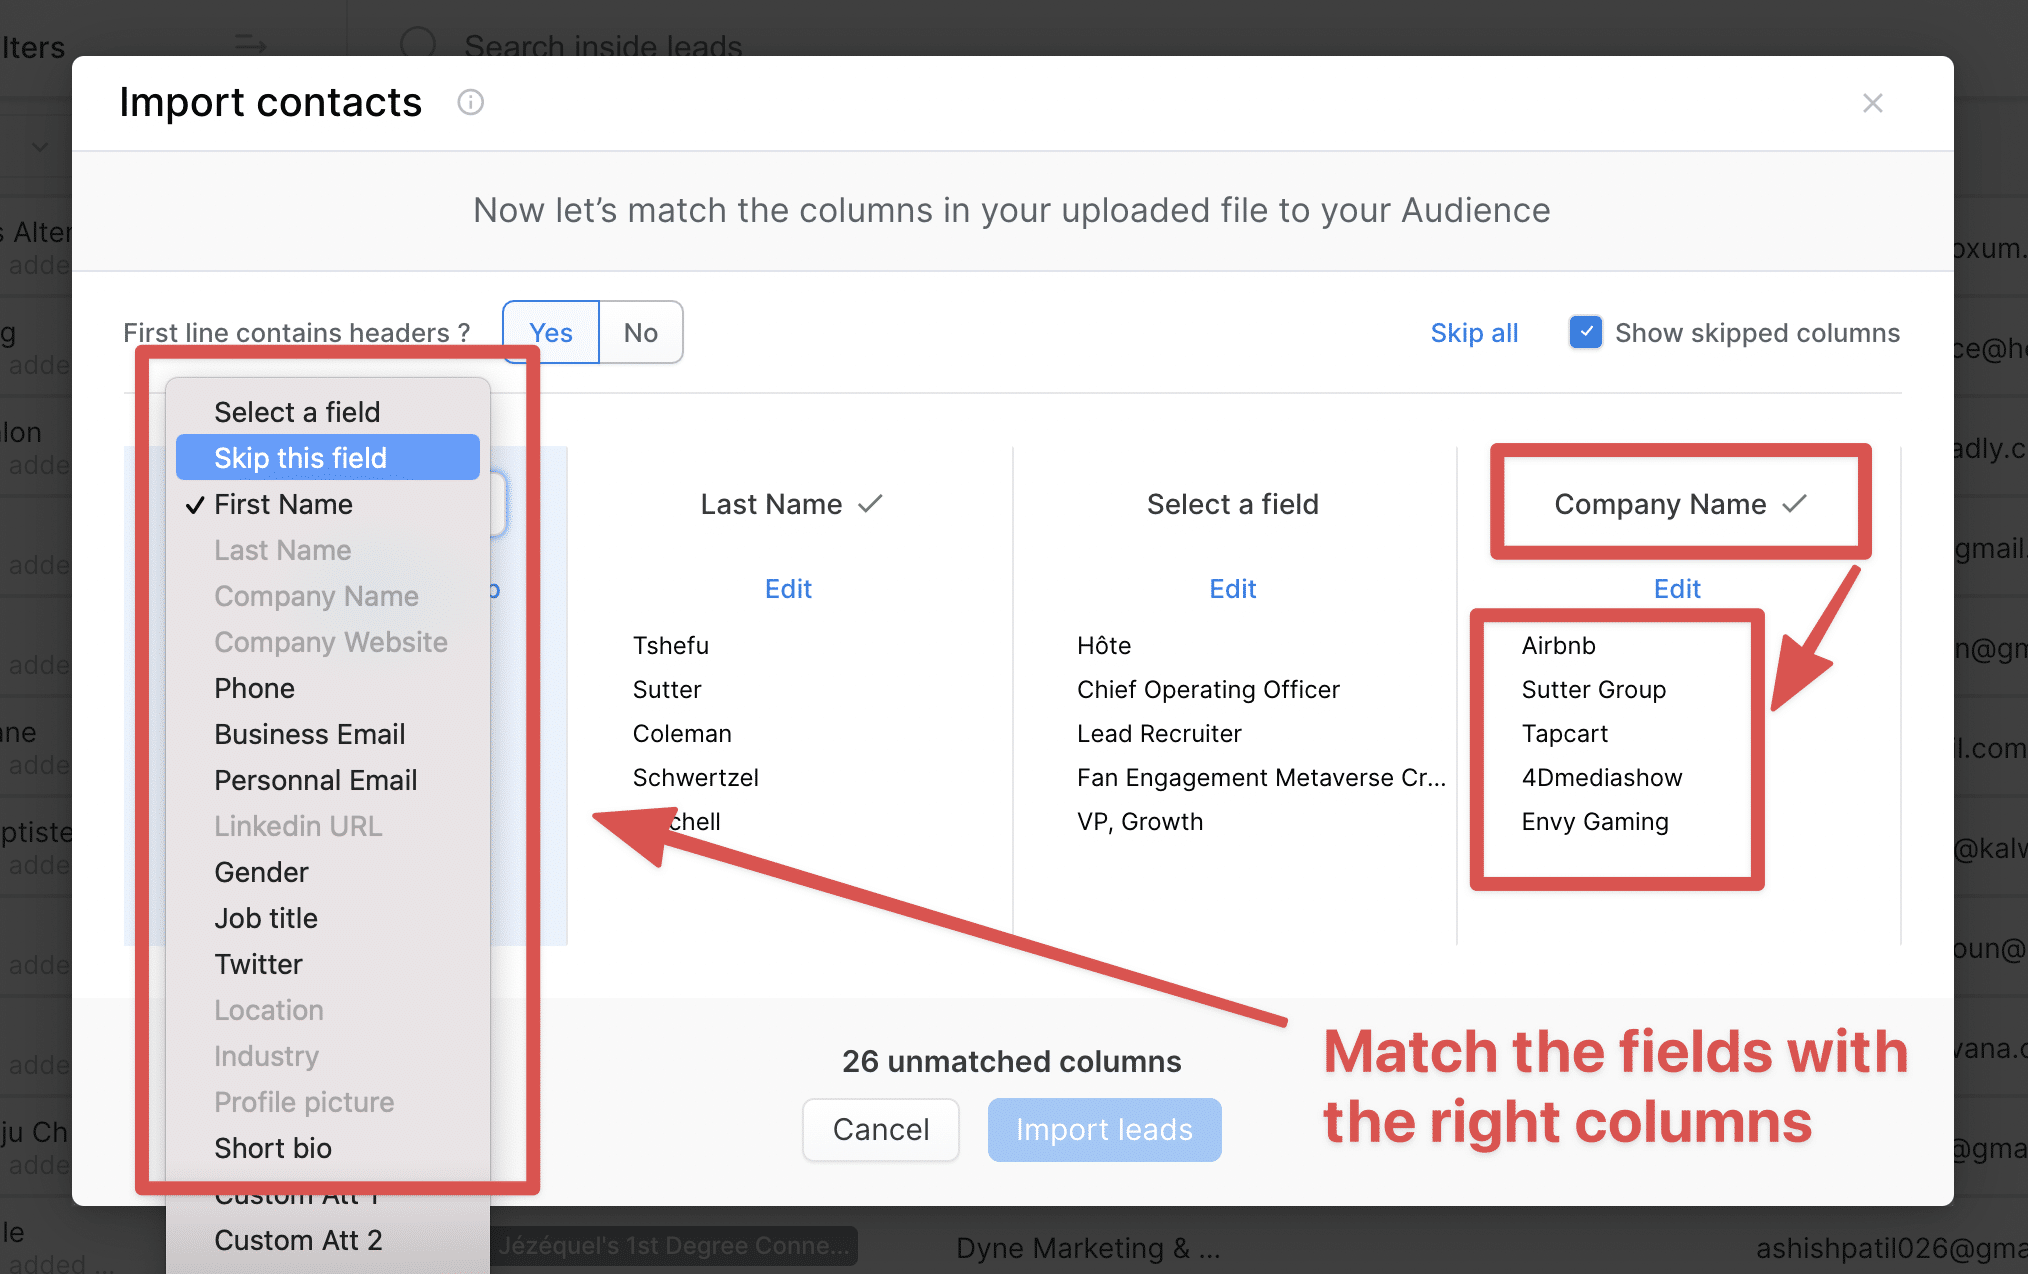Select Business Email in field list
Screen dimensions: 2028x1274
click(309, 734)
